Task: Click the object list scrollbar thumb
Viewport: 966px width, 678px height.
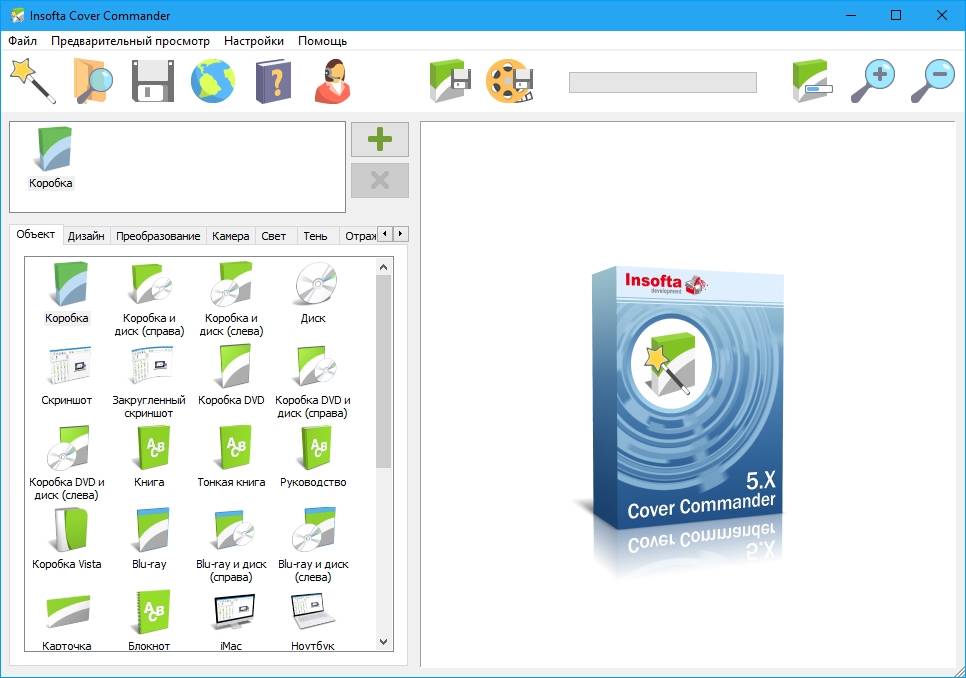Action: 383,371
